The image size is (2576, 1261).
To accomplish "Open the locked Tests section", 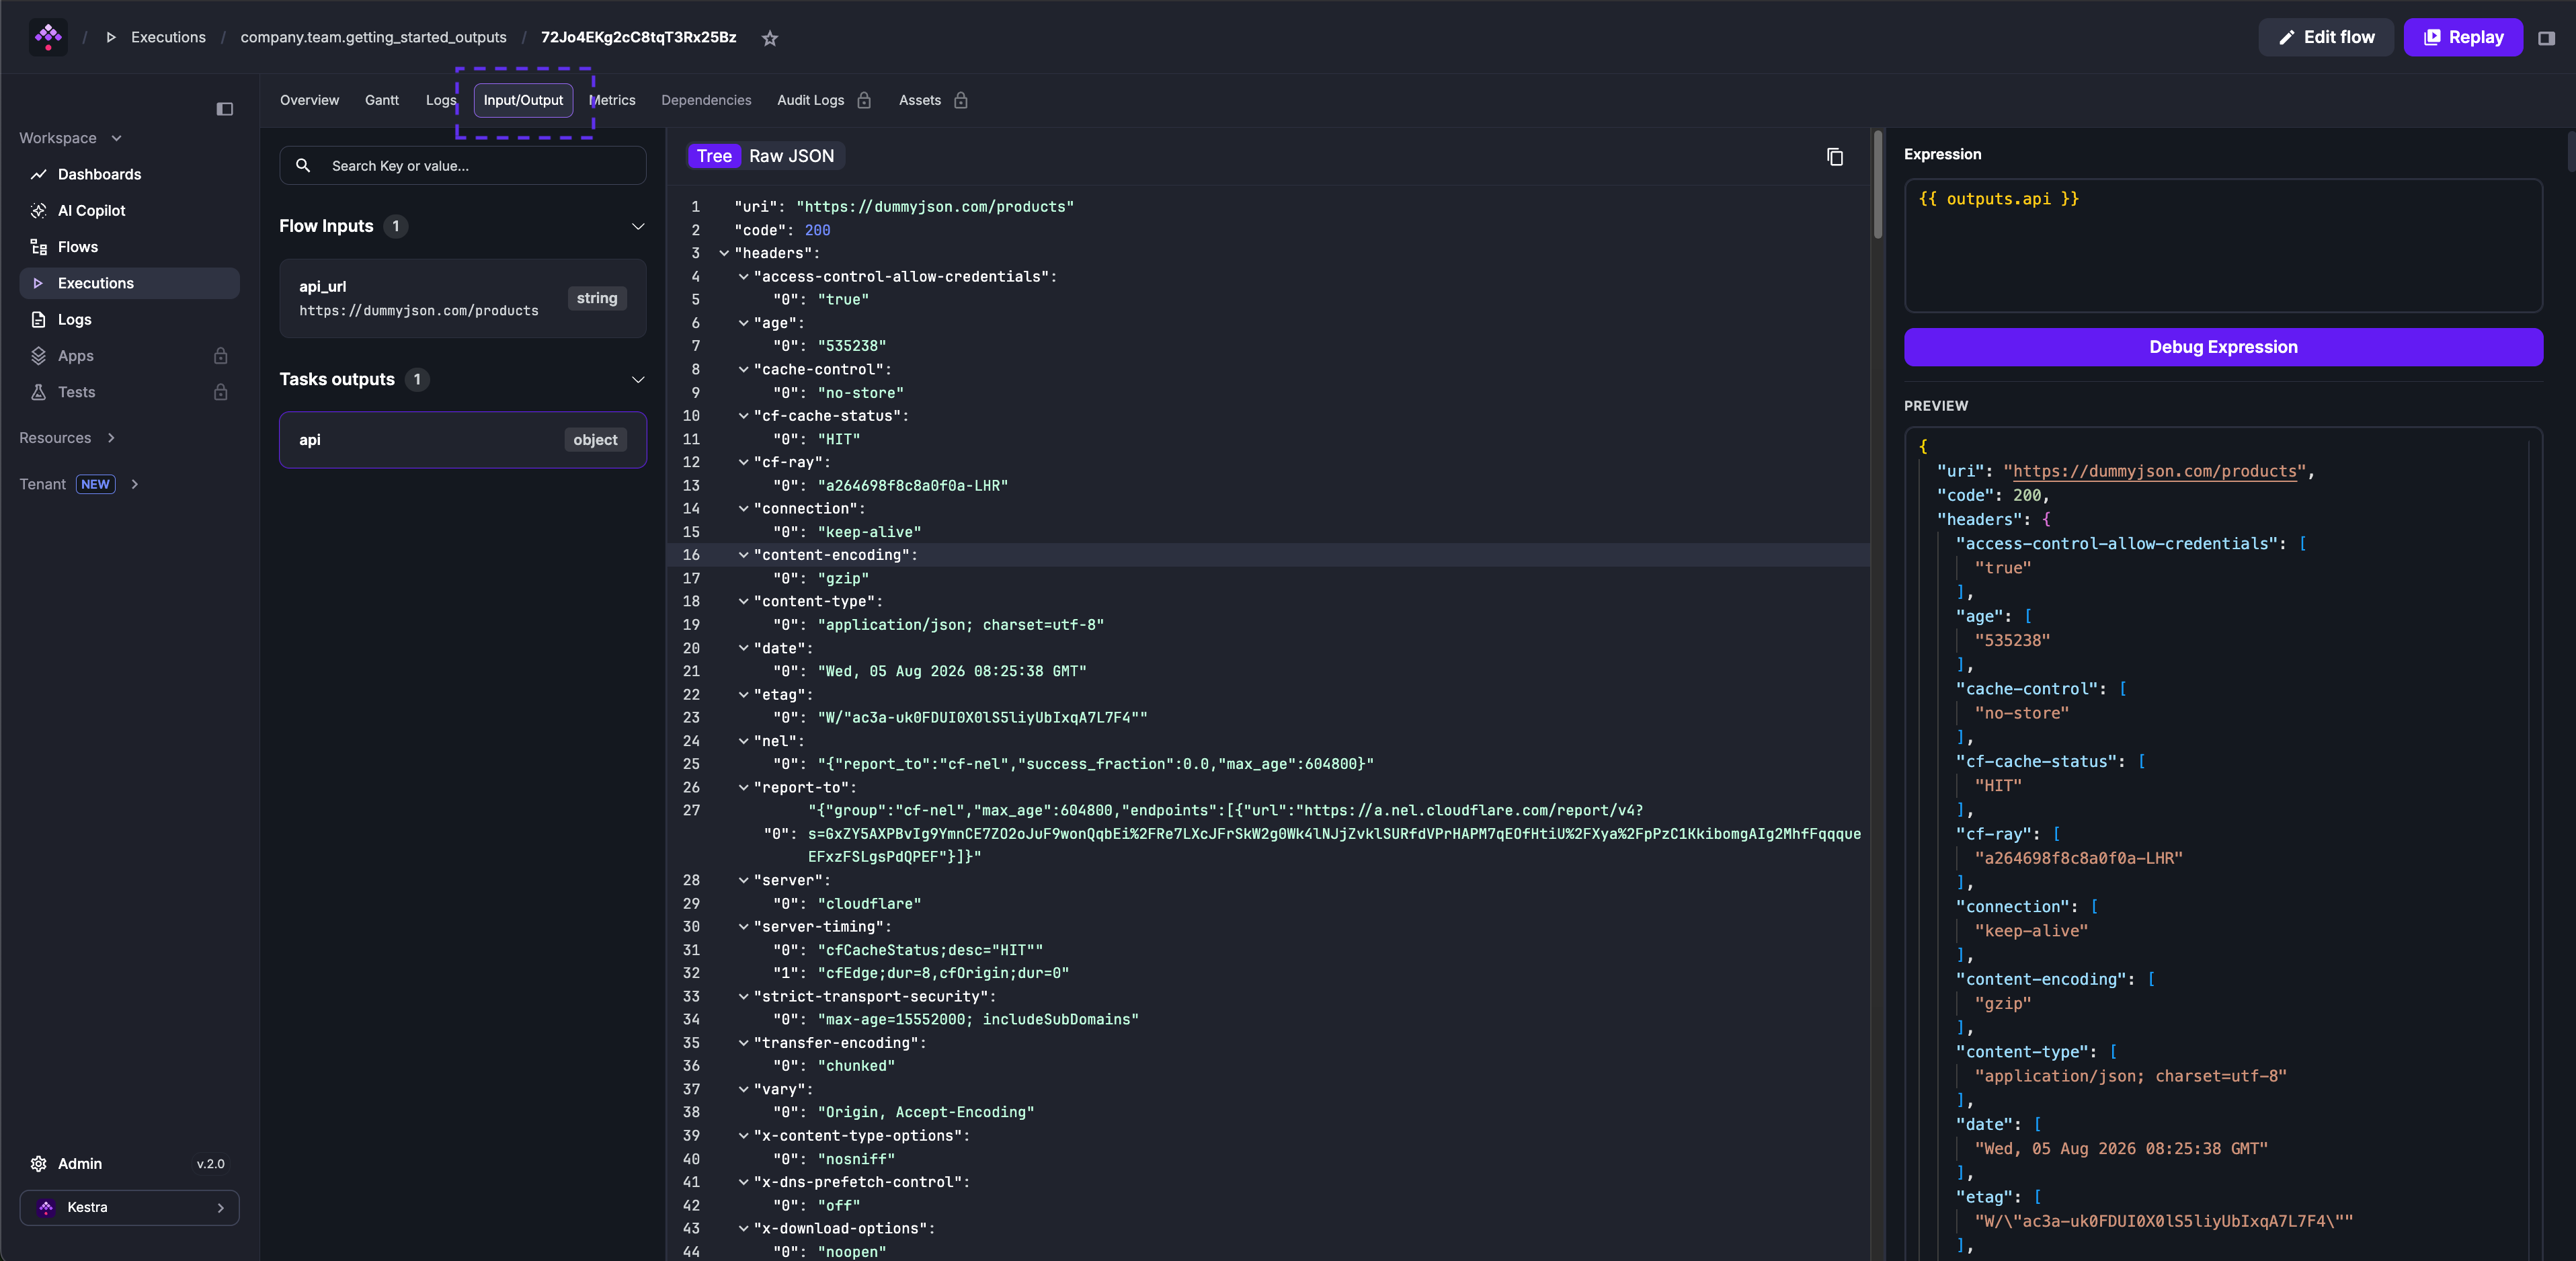I will [129, 392].
